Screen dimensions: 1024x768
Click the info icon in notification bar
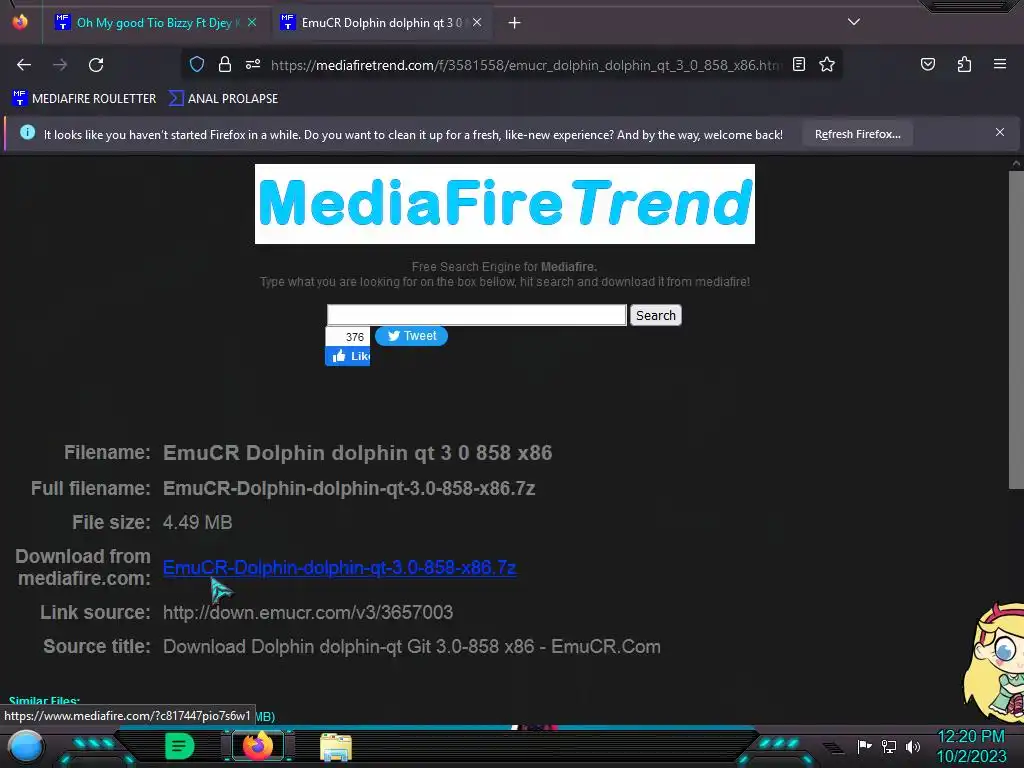pos(27,133)
